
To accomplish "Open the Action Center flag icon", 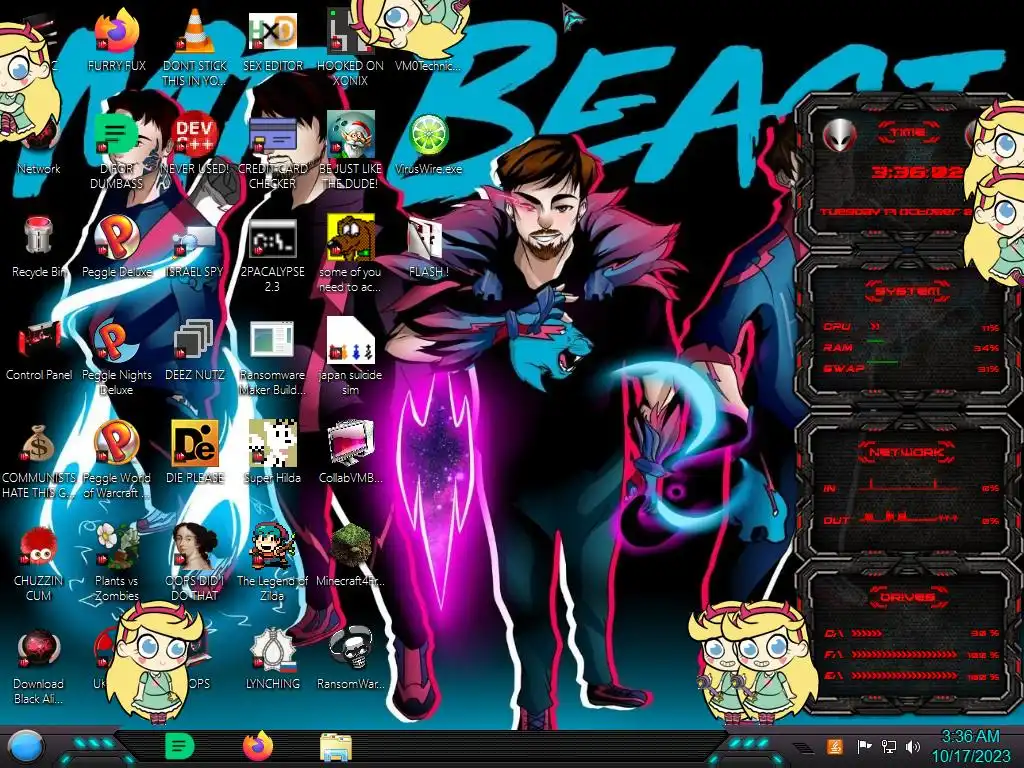I will tap(863, 746).
